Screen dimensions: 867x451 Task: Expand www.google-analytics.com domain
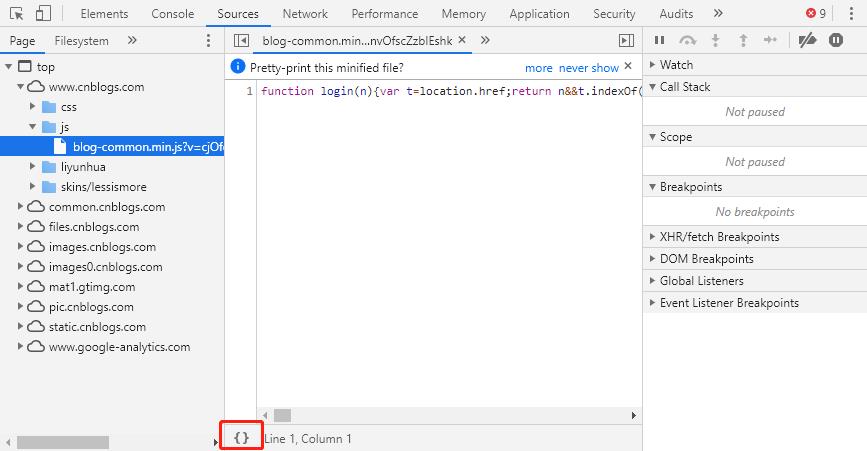coord(20,347)
